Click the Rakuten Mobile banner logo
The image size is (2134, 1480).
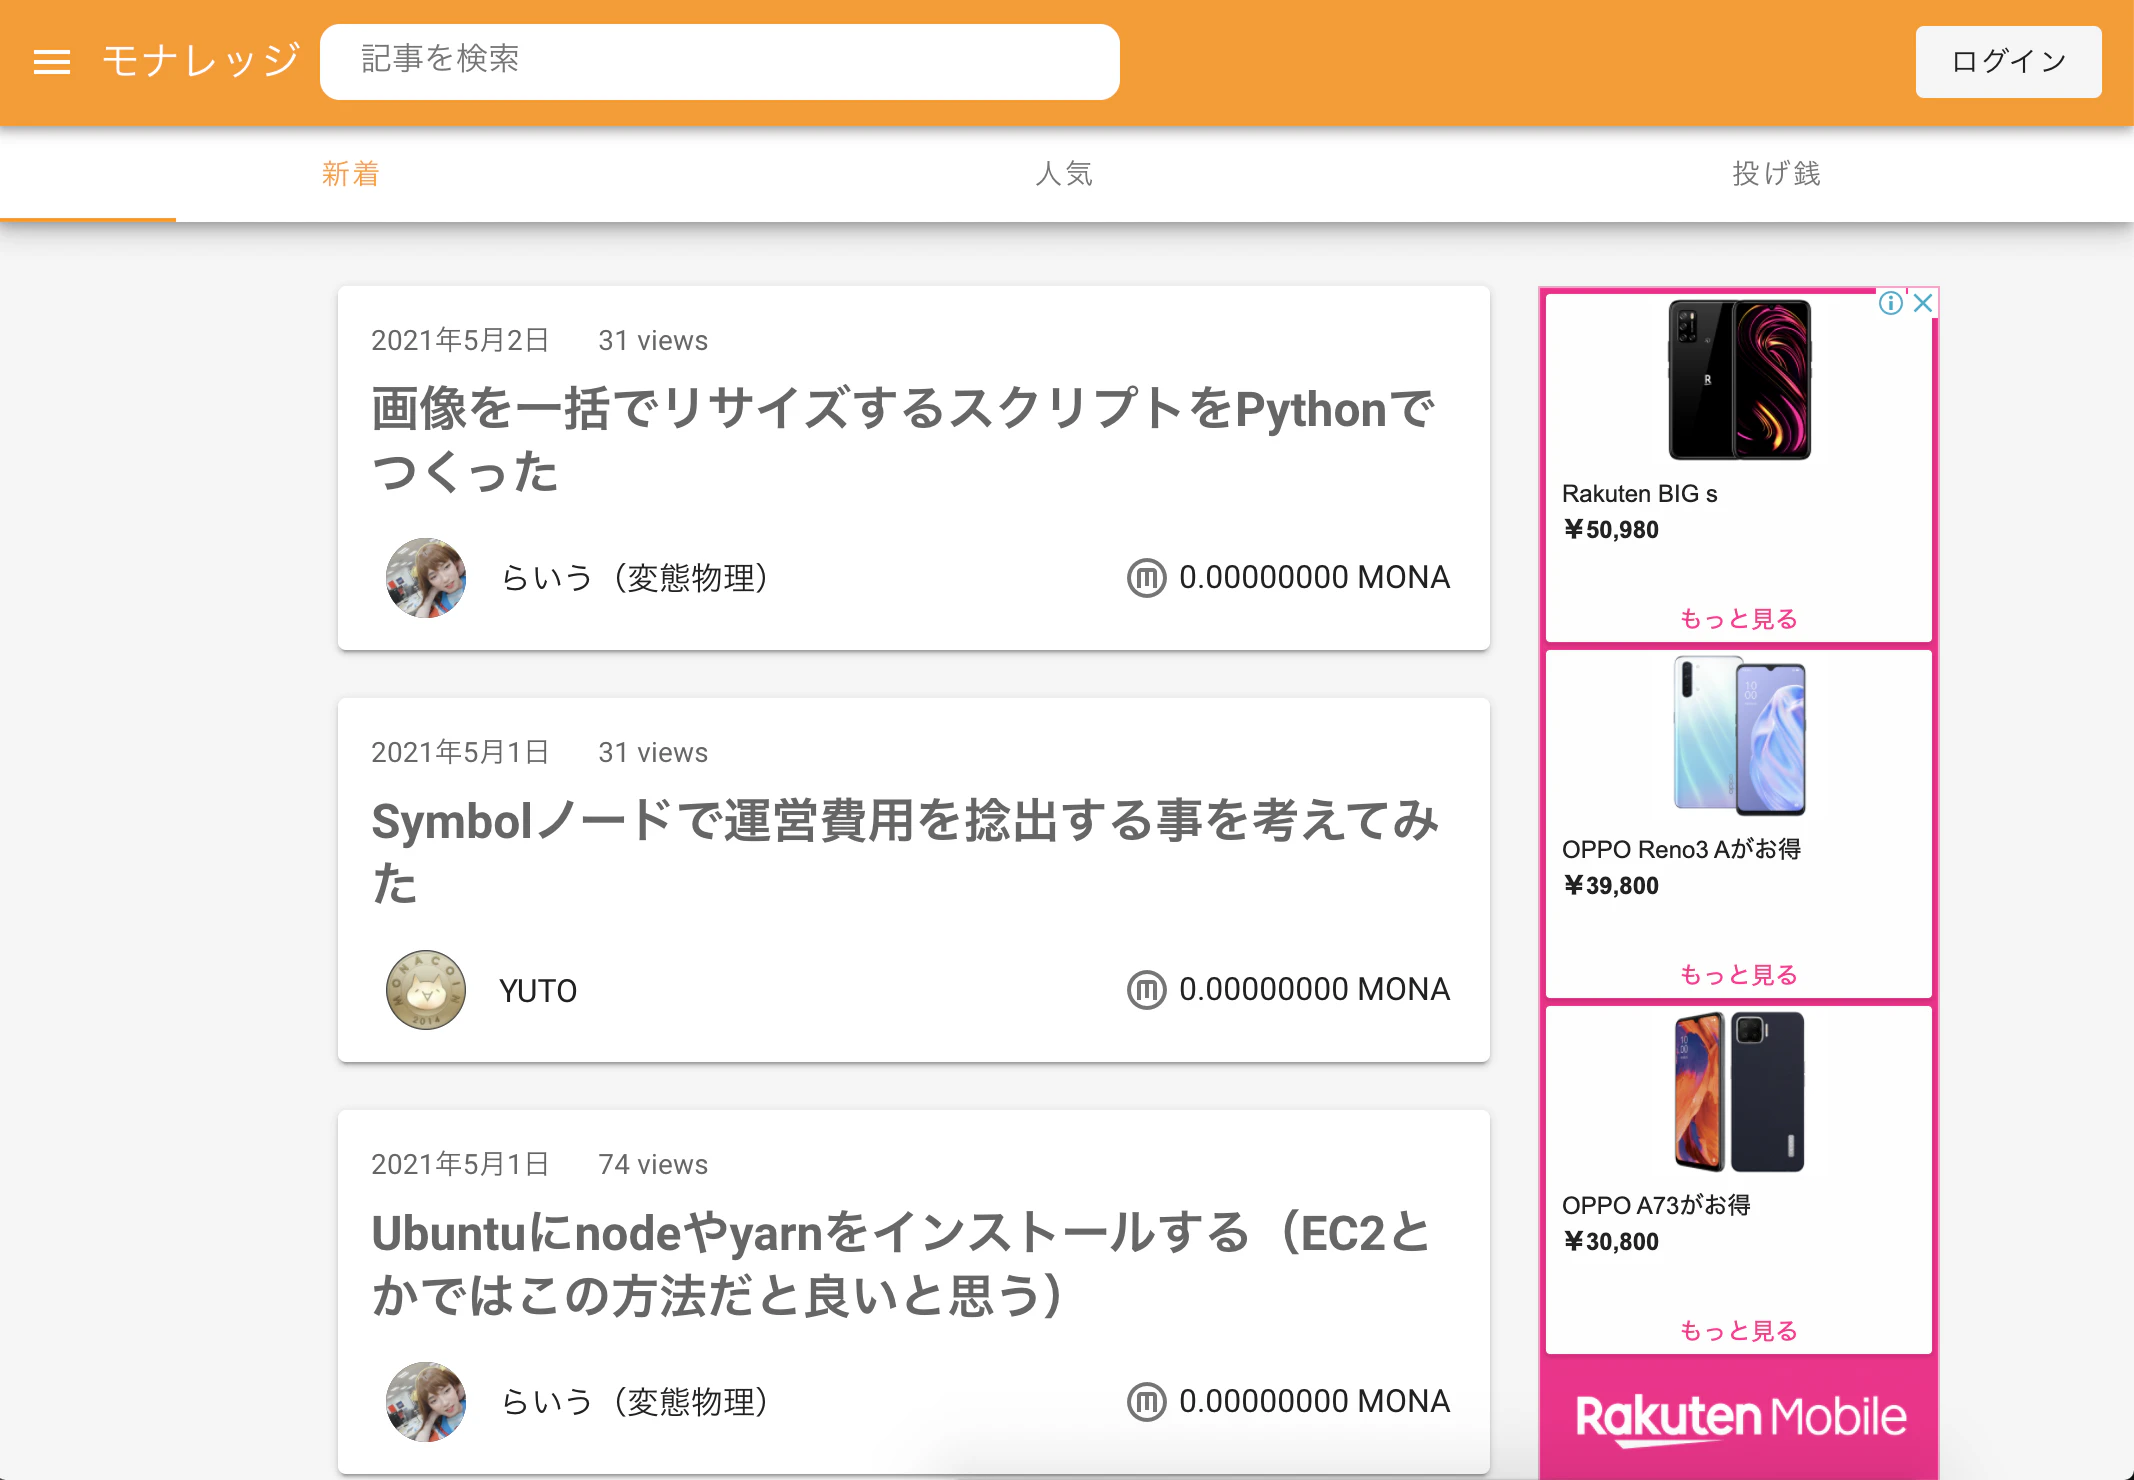click(1740, 1418)
